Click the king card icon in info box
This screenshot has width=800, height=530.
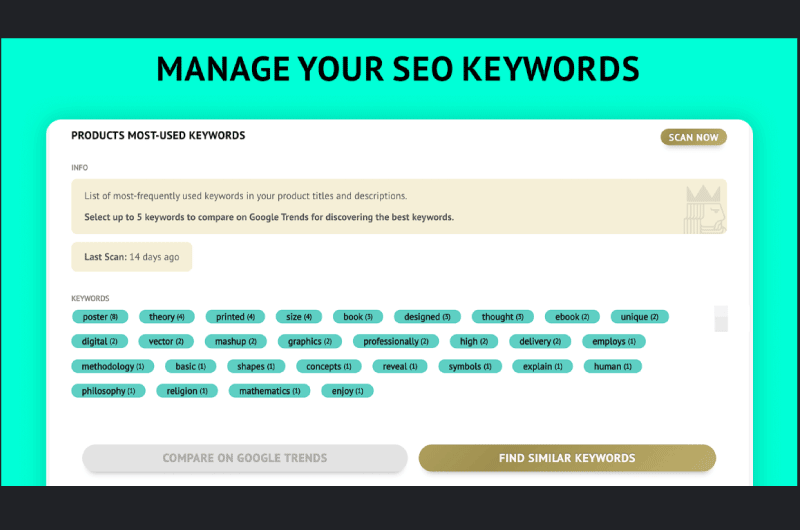click(x=705, y=209)
